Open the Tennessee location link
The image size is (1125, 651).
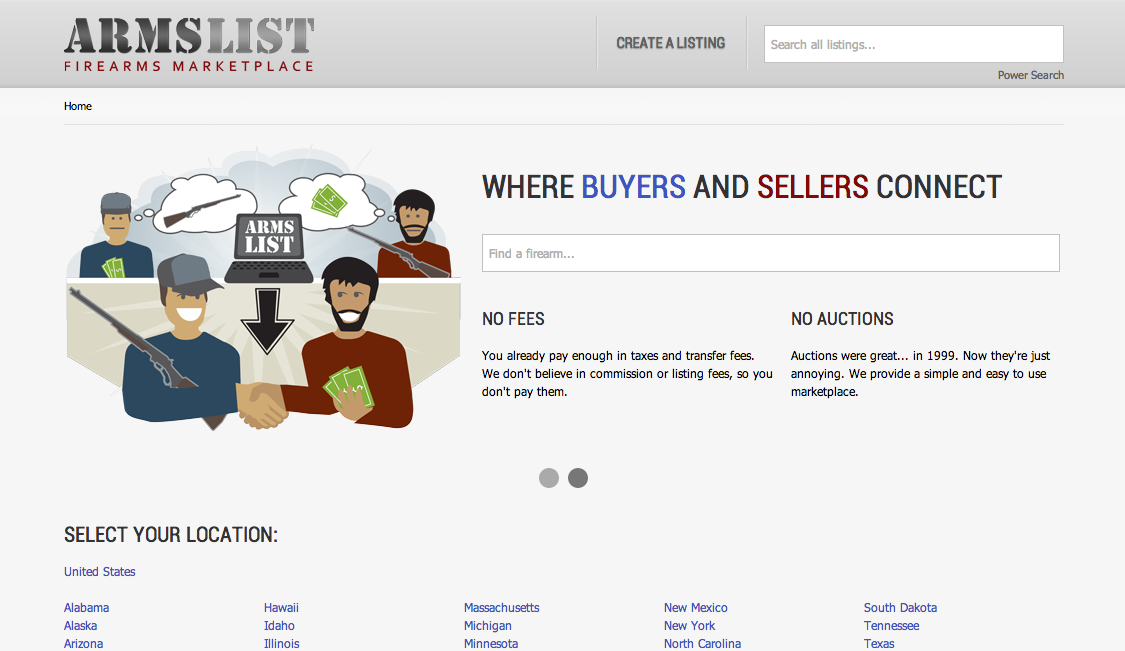(891, 626)
